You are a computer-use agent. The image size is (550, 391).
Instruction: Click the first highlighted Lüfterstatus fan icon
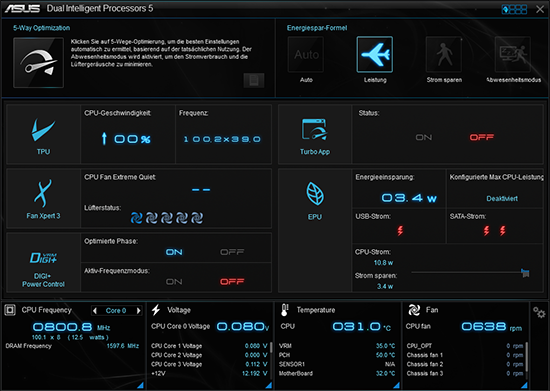(136, 218)
